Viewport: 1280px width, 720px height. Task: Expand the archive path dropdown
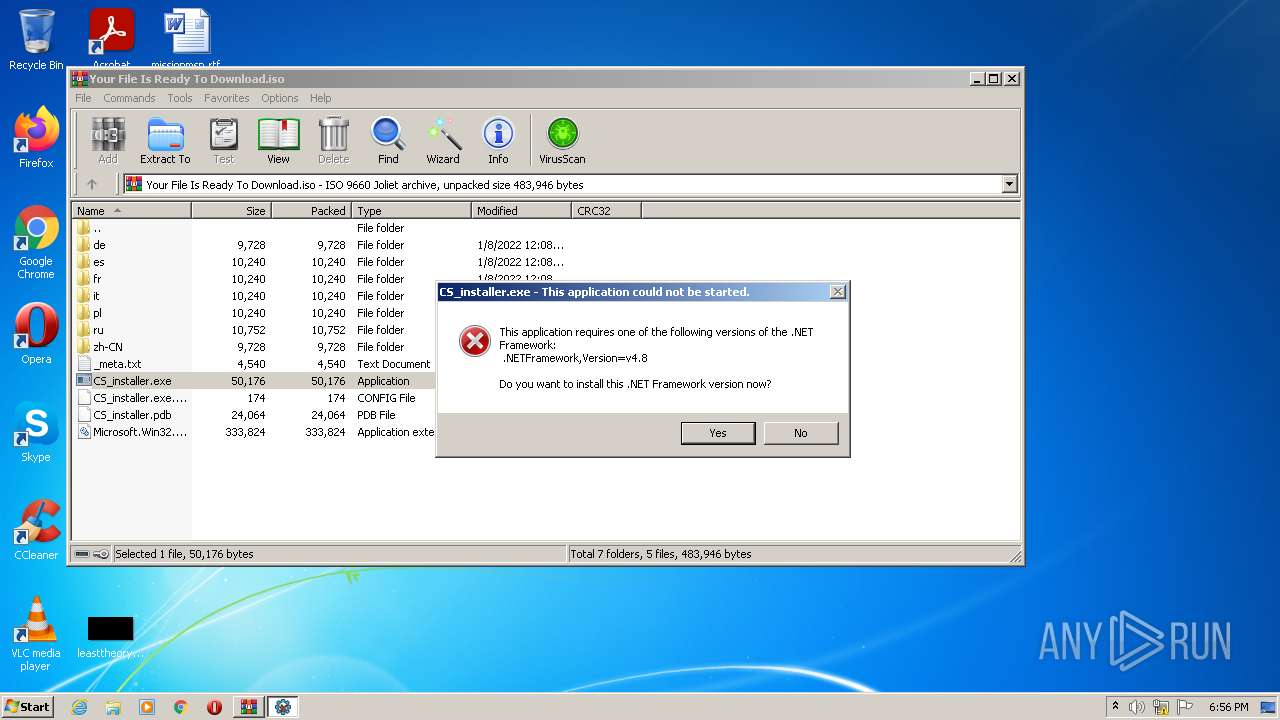click(1009, 184)
